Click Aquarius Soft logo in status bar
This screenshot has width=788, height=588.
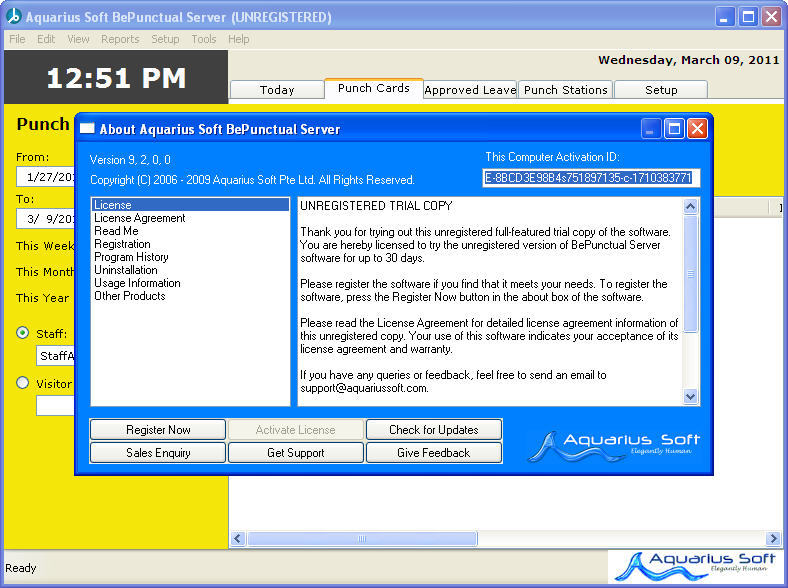click(x=696, y=567)
